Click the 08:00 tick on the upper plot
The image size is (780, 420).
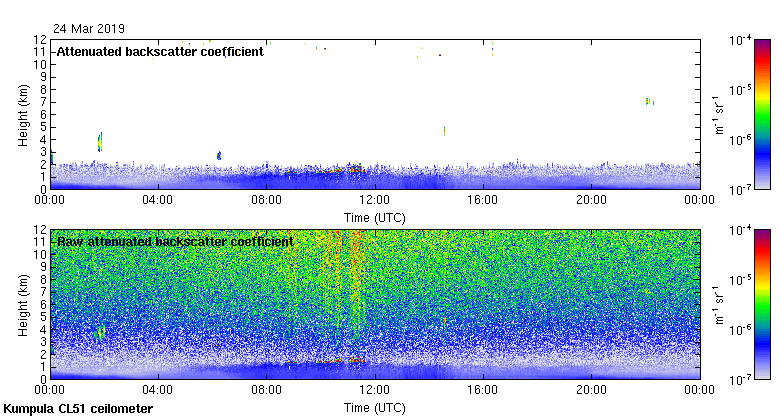click(267, 200)
